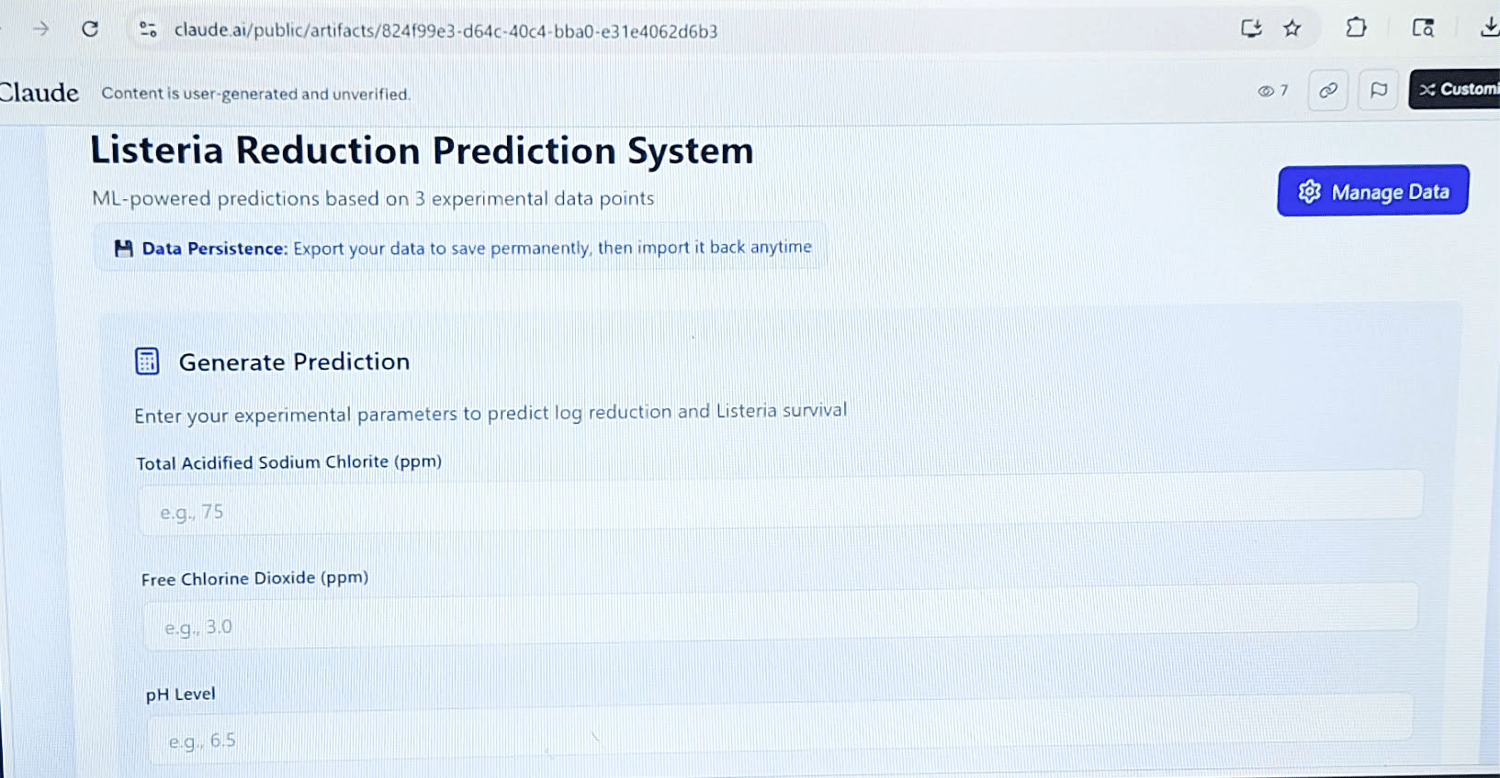
Task: Click the install app icon in address bar
Action: (1250, 28)
